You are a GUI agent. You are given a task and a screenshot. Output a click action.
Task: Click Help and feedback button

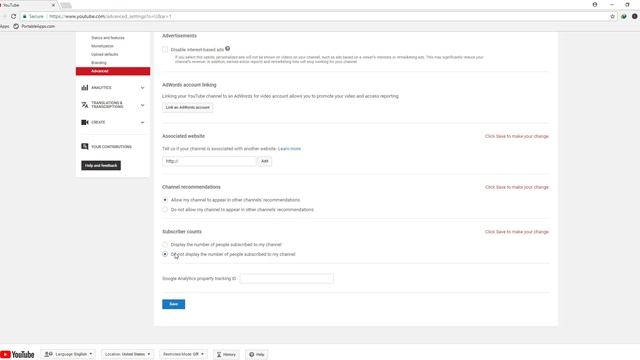click(x=101, y=165)
